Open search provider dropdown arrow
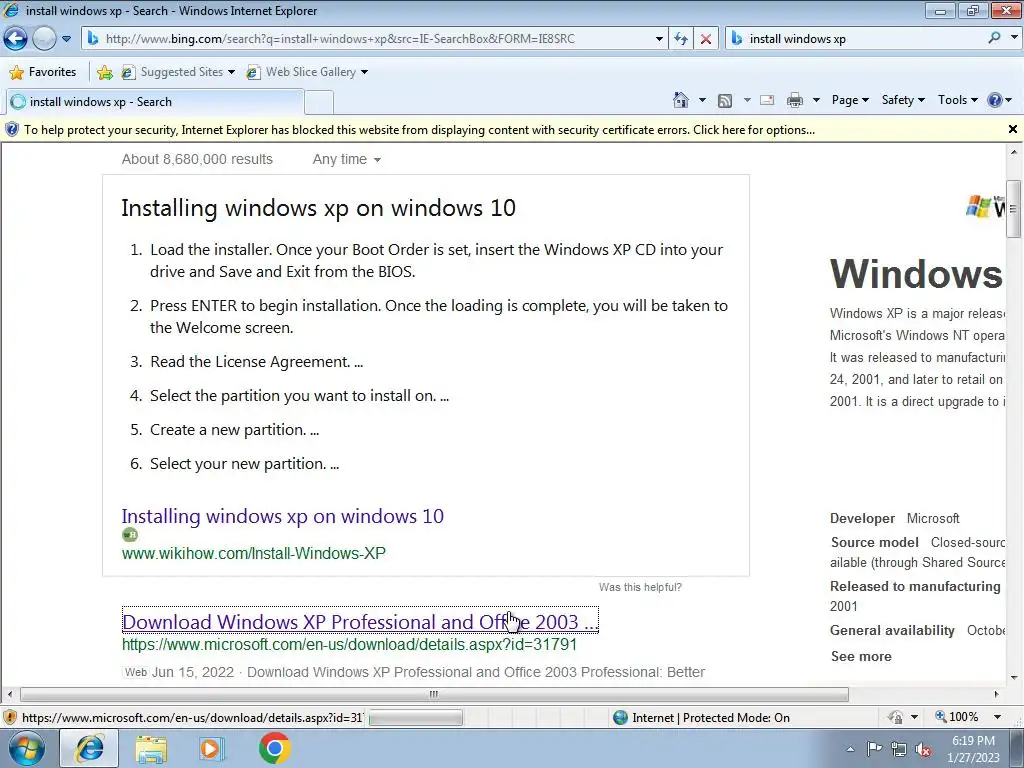This screenshot has height=768, width=1024. click(x=1014, y=38)
